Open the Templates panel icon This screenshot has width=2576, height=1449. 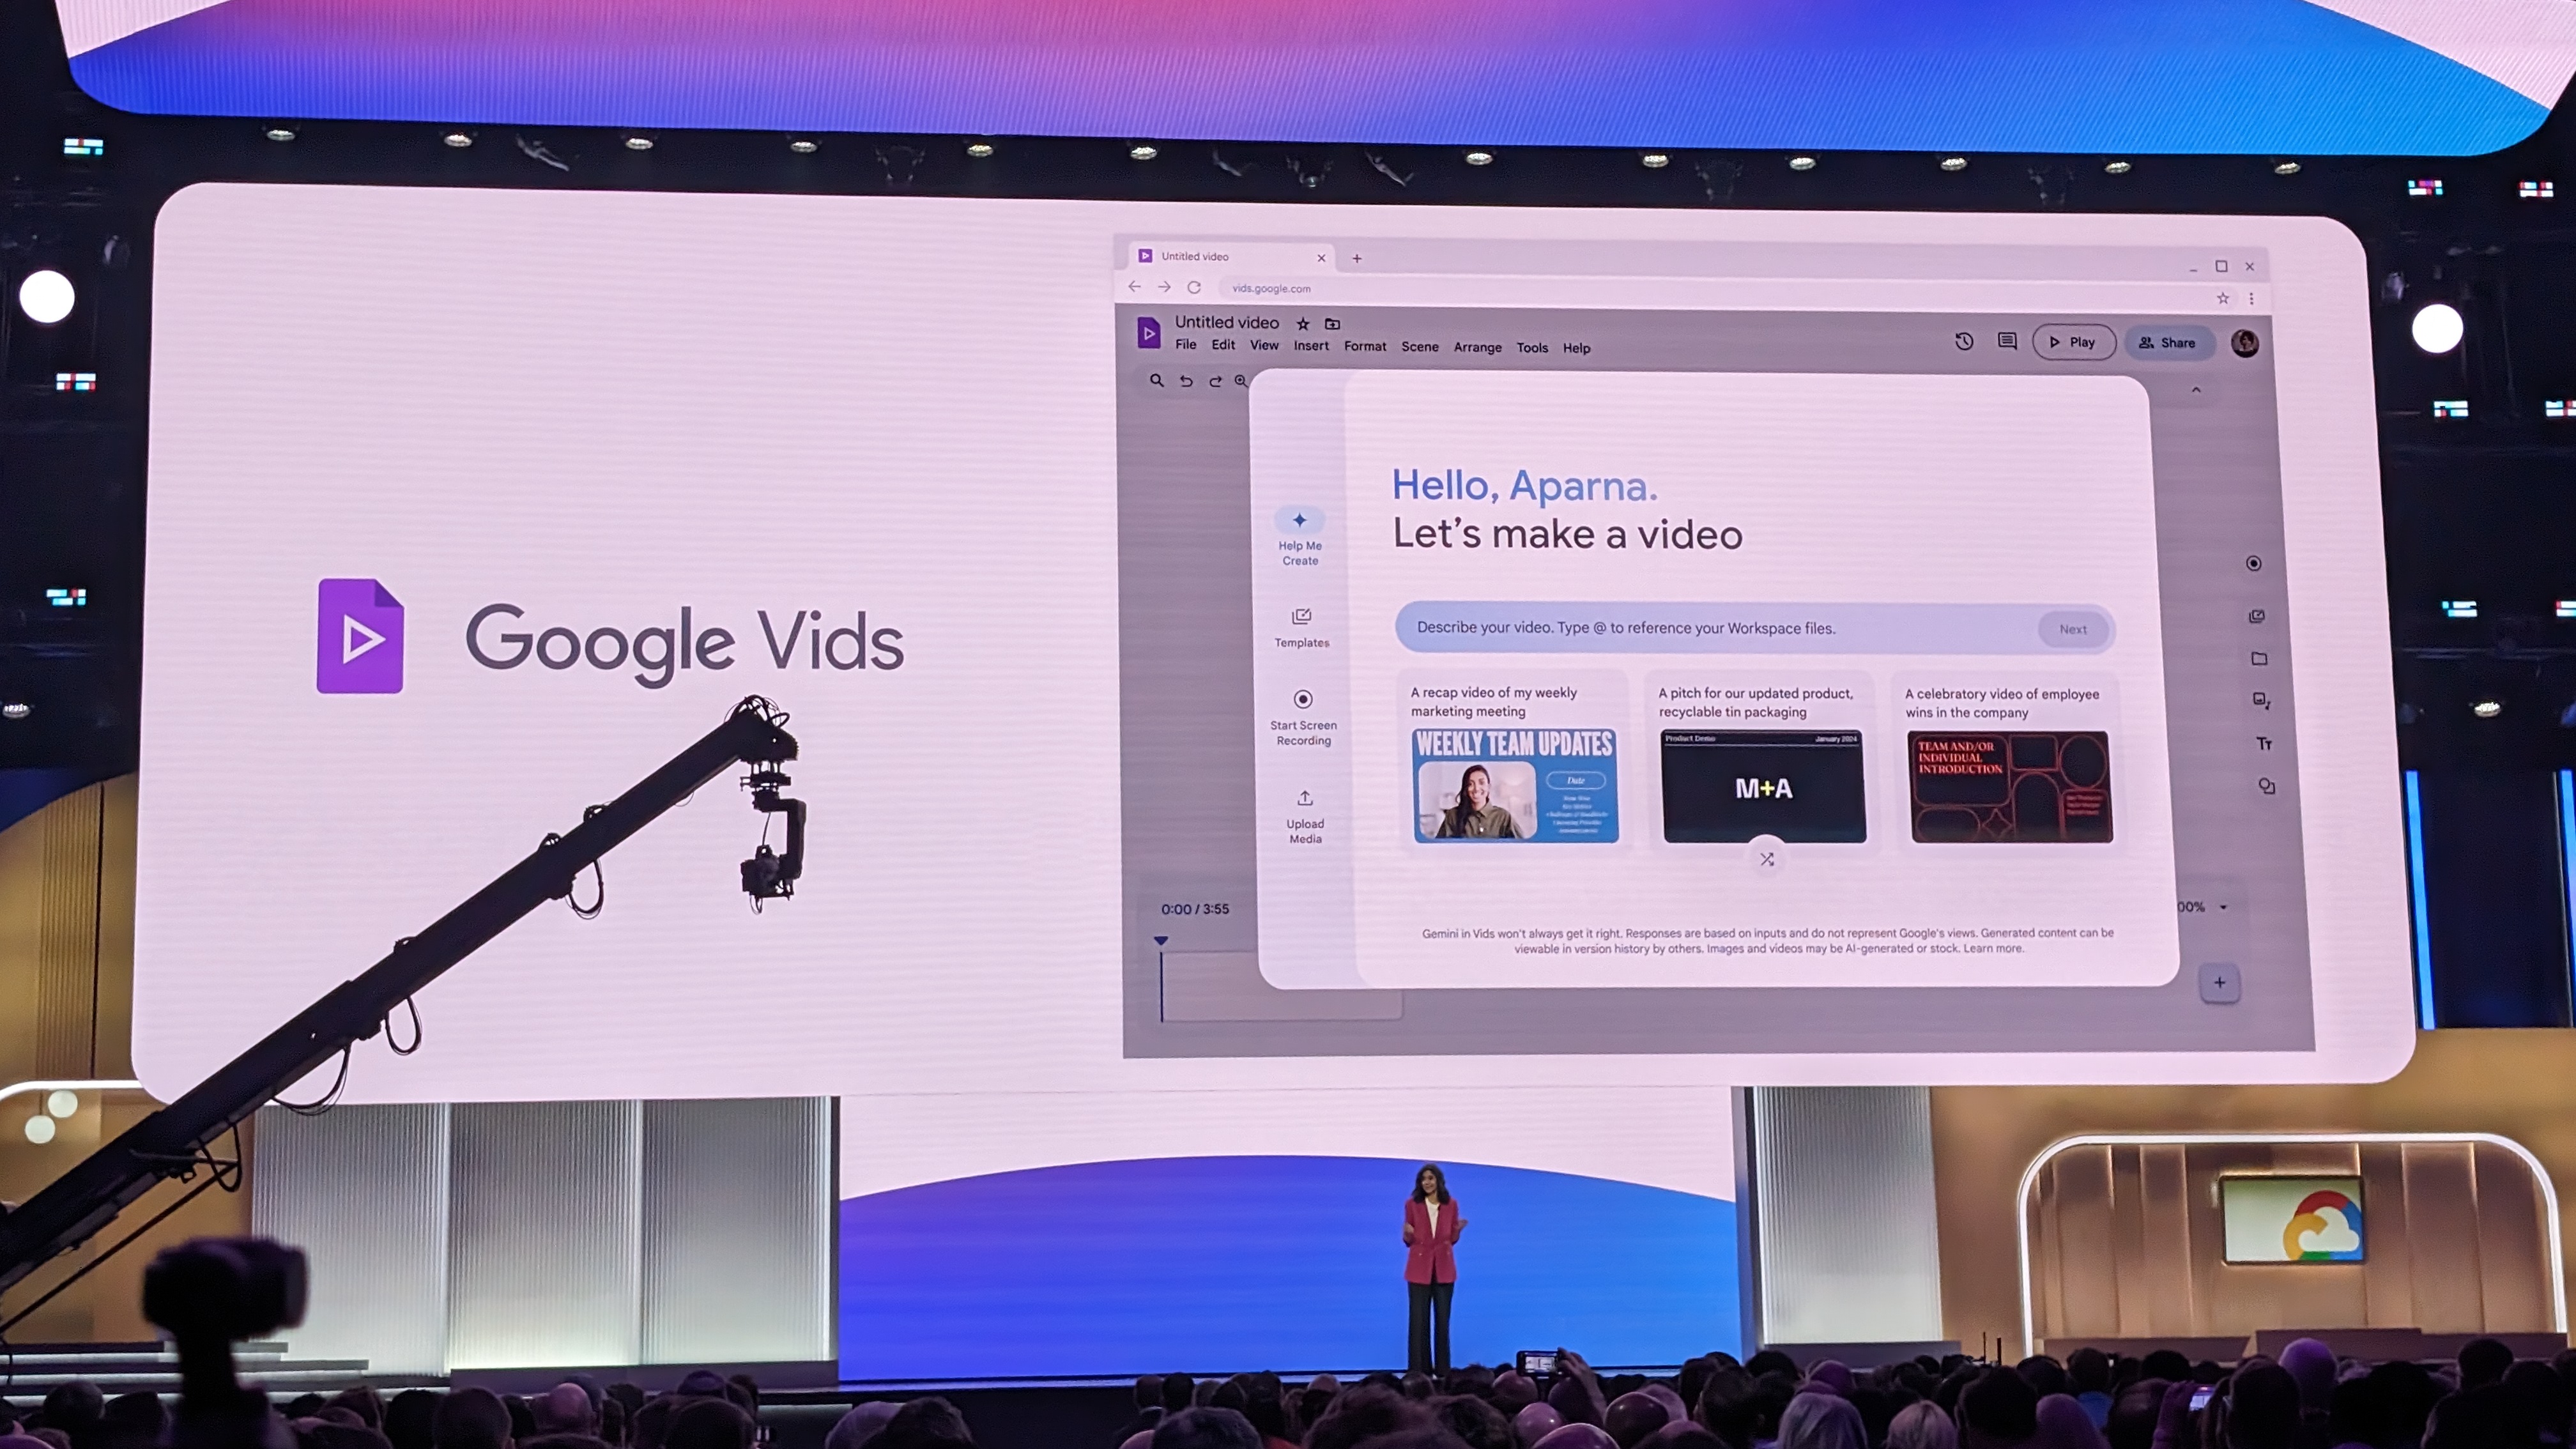1301,616
